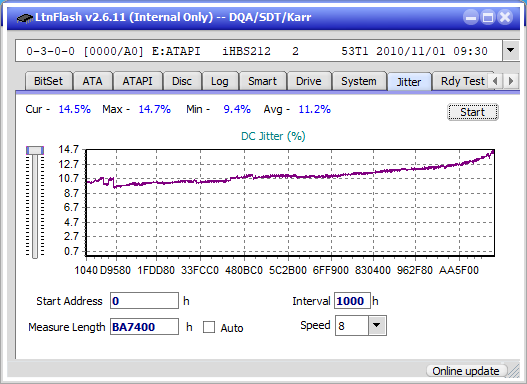Click into the Interval field

pyautogui.click(x=352, y=301)
